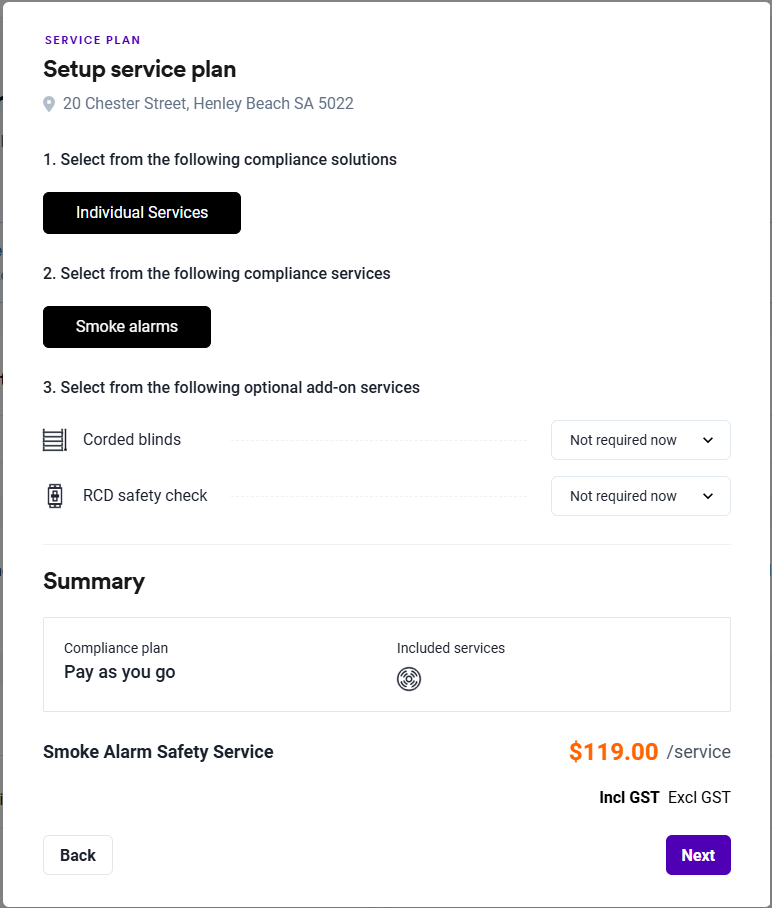Screen dimensions: 772x908
Task: Click the $119.00 service price
Action: tap(613, 752)
